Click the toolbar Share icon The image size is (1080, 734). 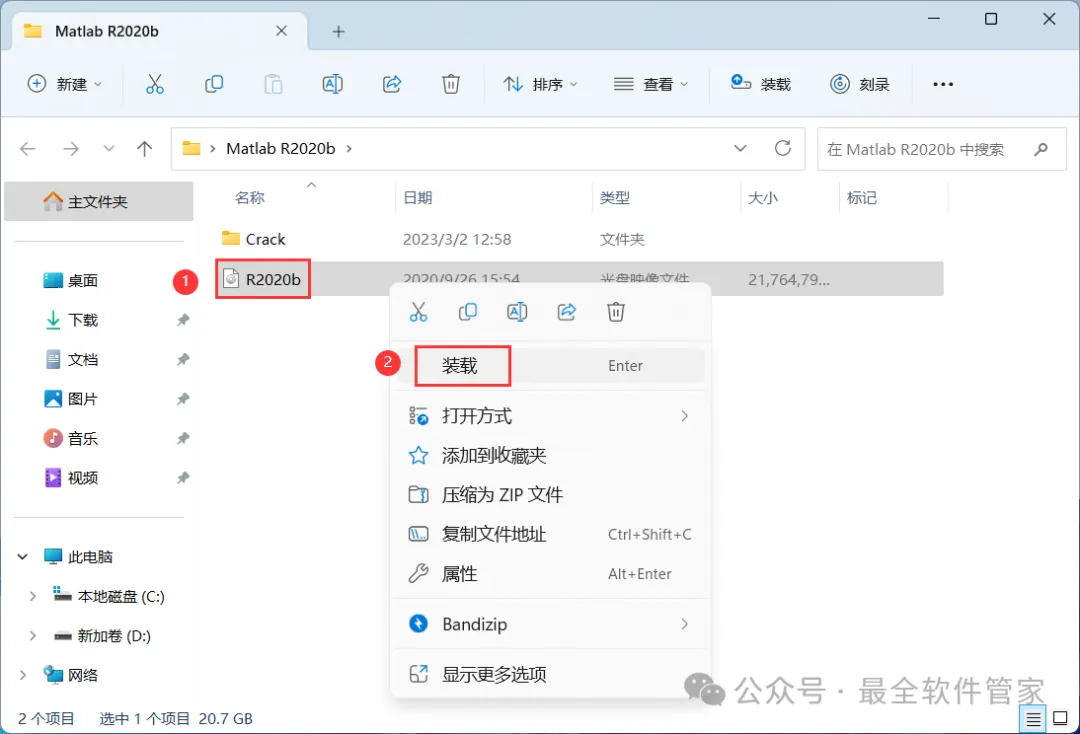pyautogui.click(x=392, y=84)
